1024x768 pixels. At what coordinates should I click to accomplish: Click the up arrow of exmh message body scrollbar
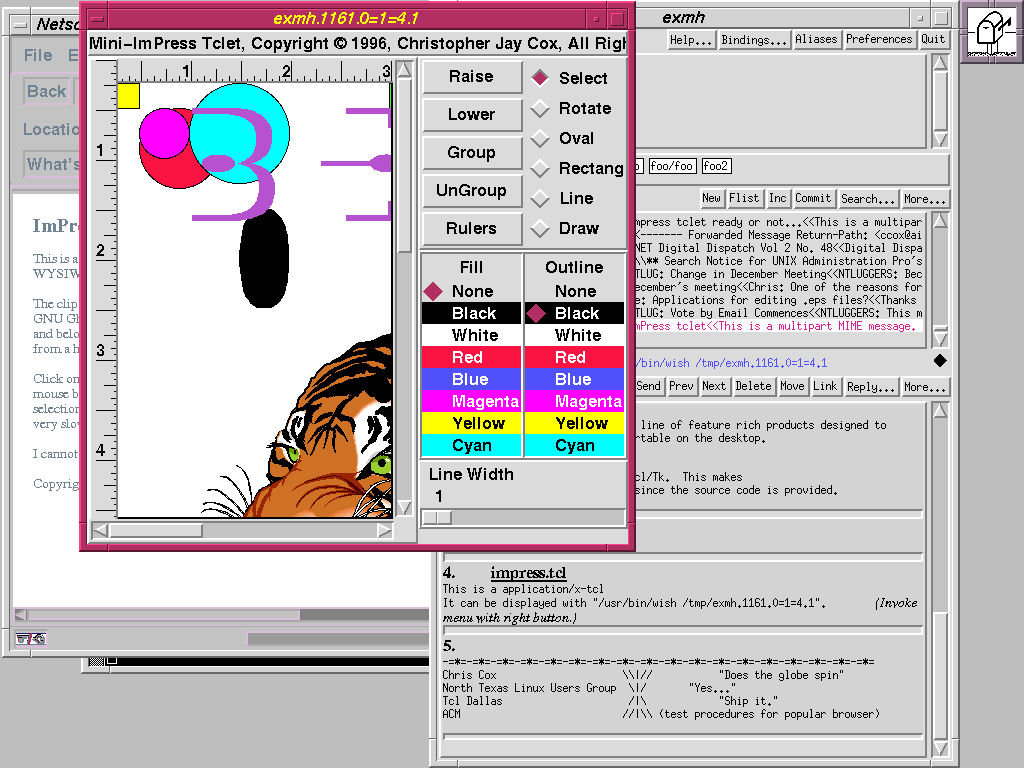(940, 410)
